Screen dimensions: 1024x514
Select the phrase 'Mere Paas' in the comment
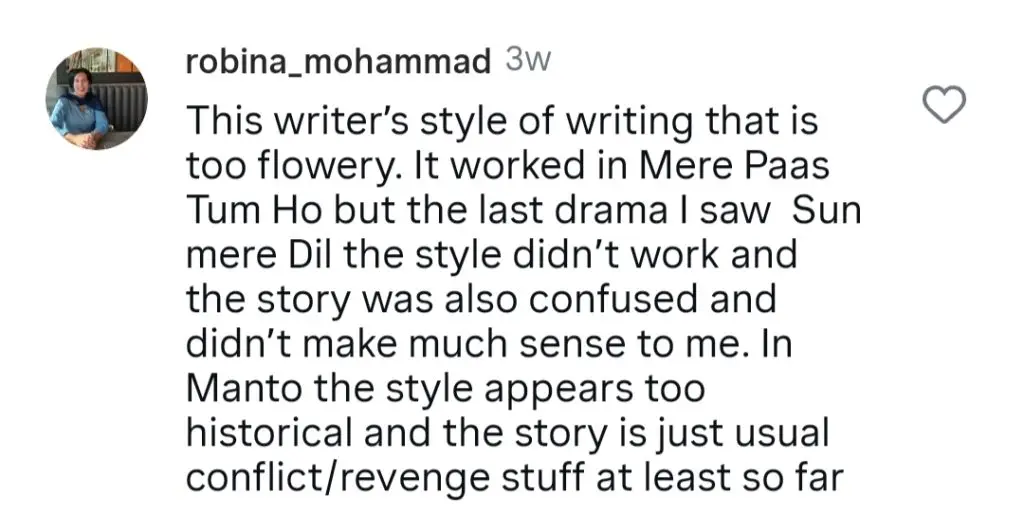click(x=734, y=166)
